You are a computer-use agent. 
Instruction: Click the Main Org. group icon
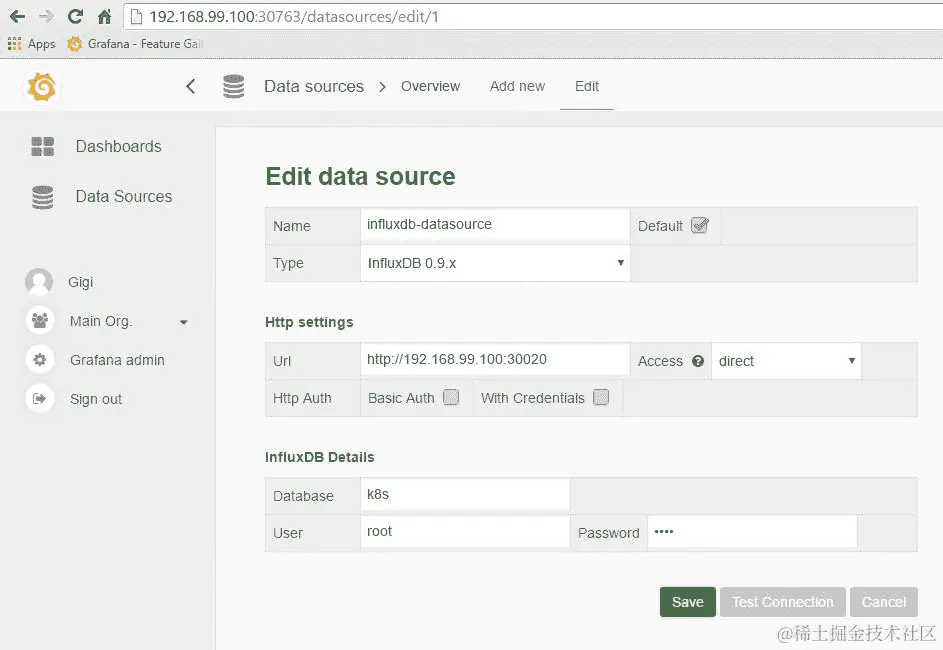pyautogui.click(x=40, y=320)
